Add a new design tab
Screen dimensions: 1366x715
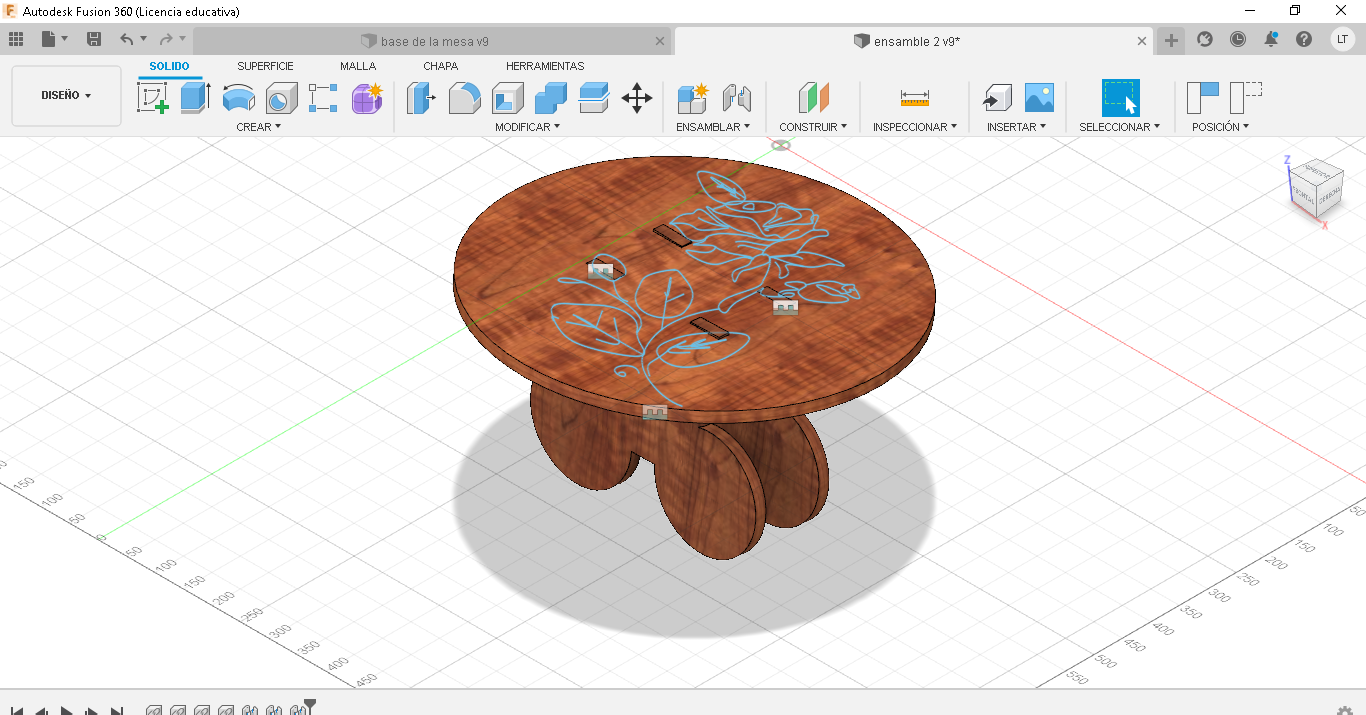click(x=1171, y=40)
